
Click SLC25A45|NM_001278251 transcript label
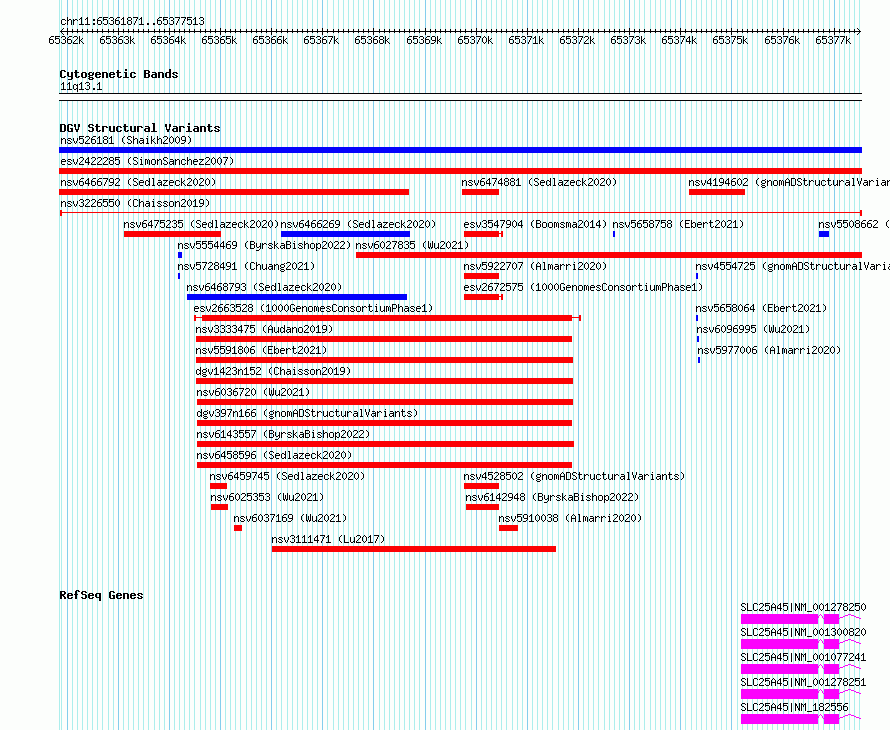tap(803, 682)
